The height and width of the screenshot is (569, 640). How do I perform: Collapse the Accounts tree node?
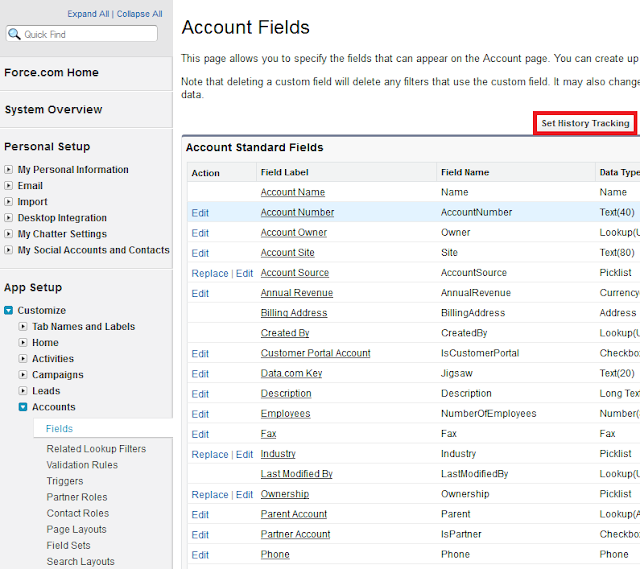[x=23, y=407]
